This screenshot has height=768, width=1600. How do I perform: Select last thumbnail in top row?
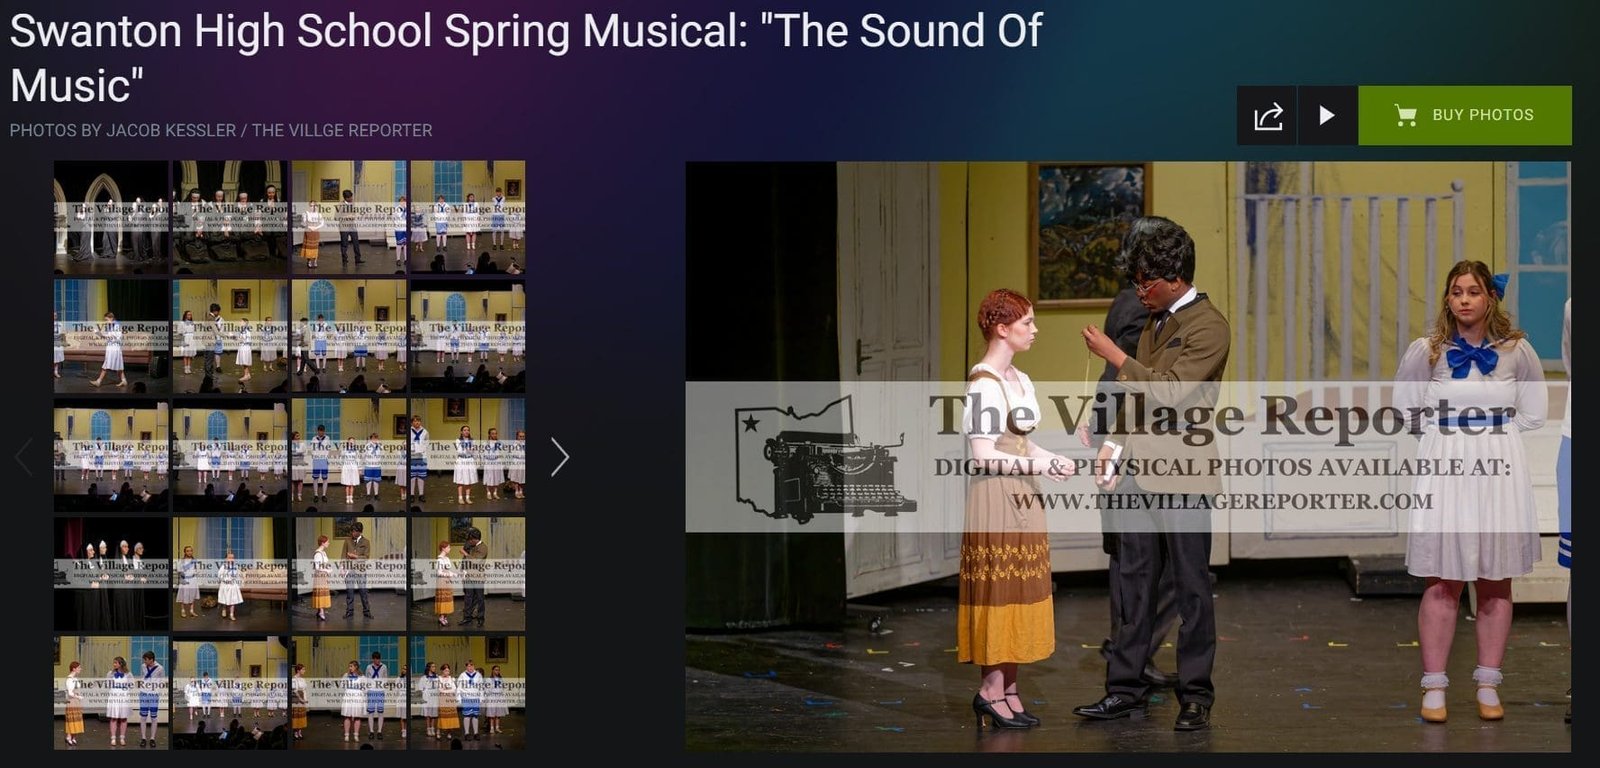pyautogui.click(x=468, y=218)
